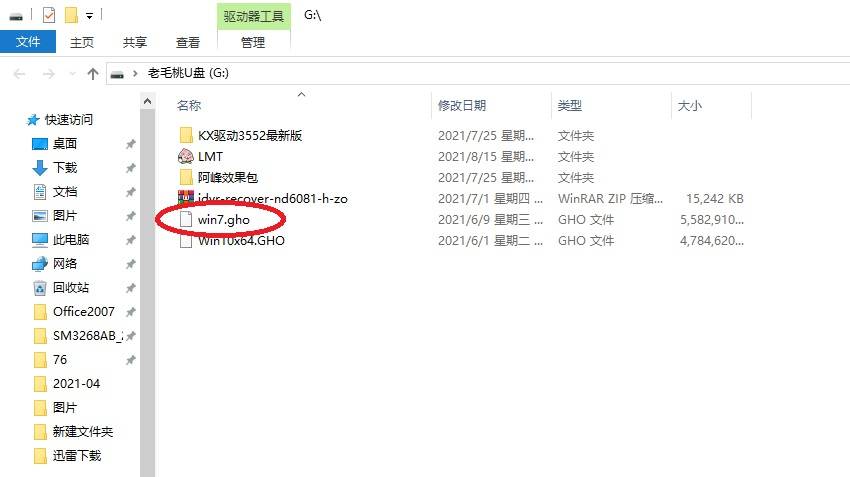Open This PC in the sidebar
Screen dimensions: 850x477
[70, 240]
